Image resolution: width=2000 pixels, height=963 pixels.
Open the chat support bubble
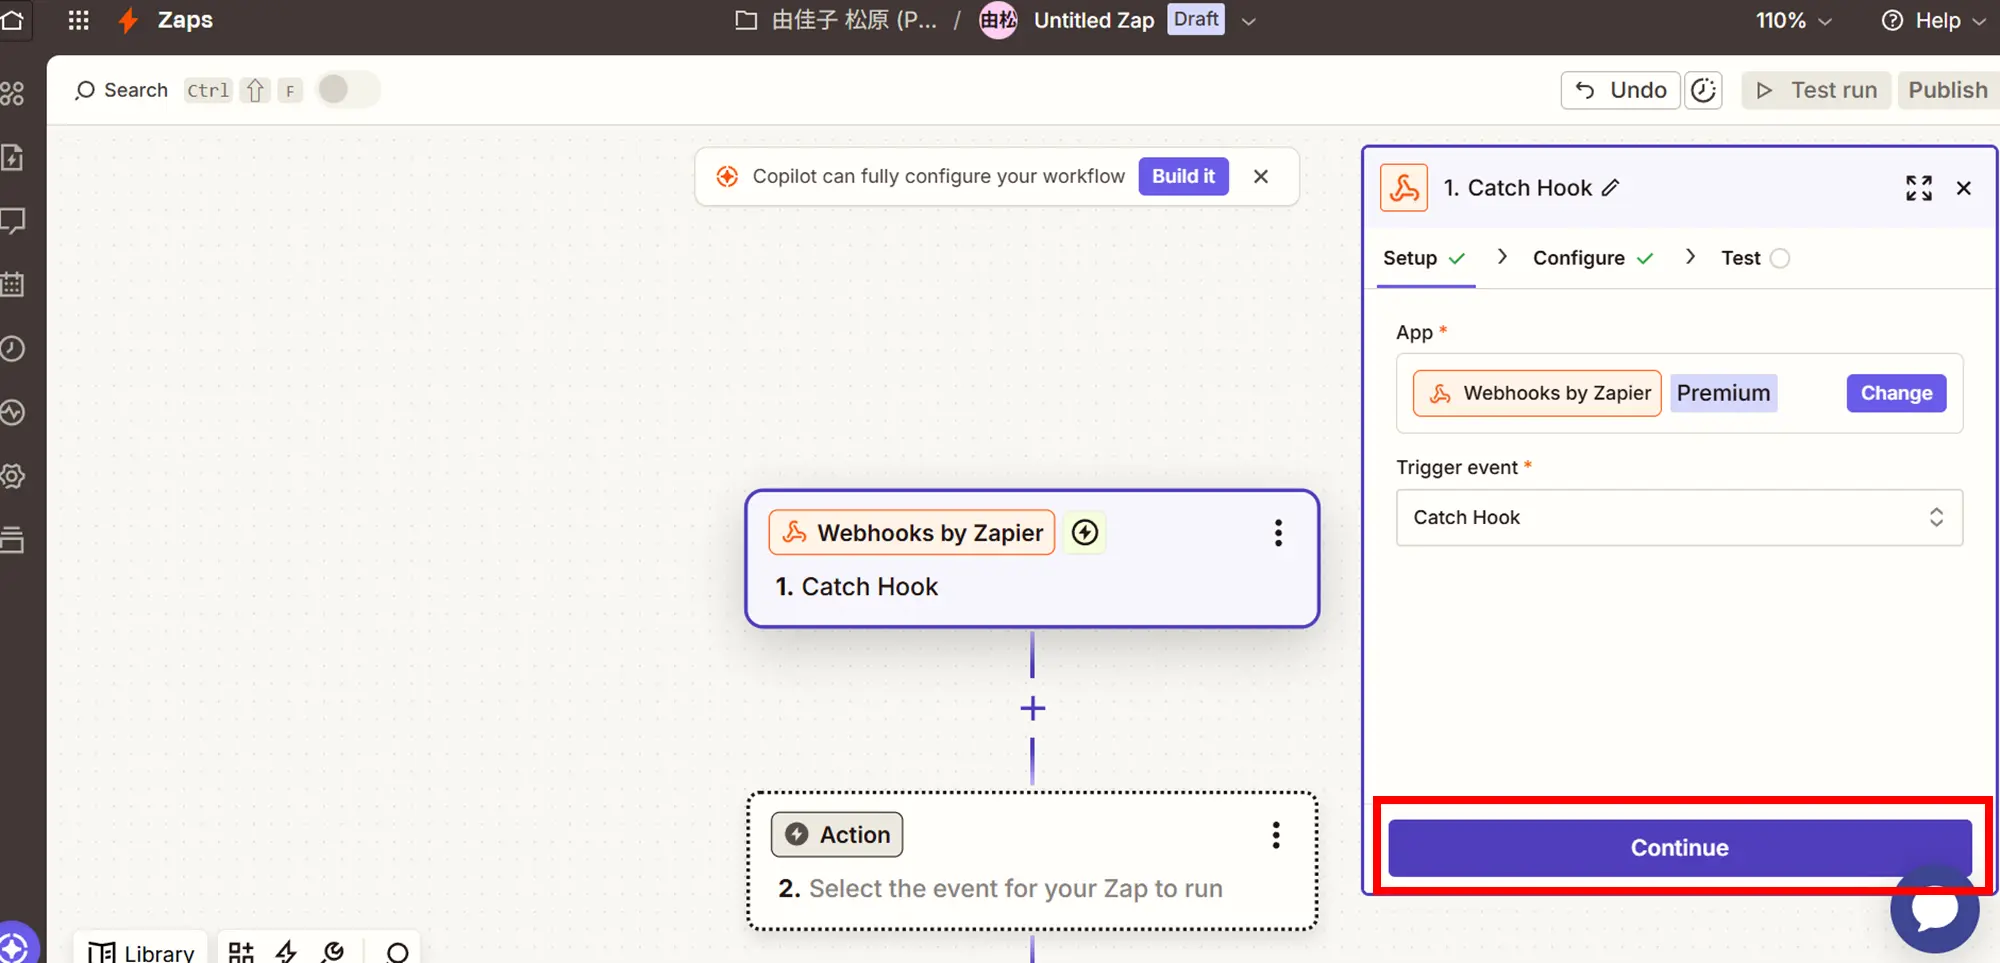pos(1934,909)
